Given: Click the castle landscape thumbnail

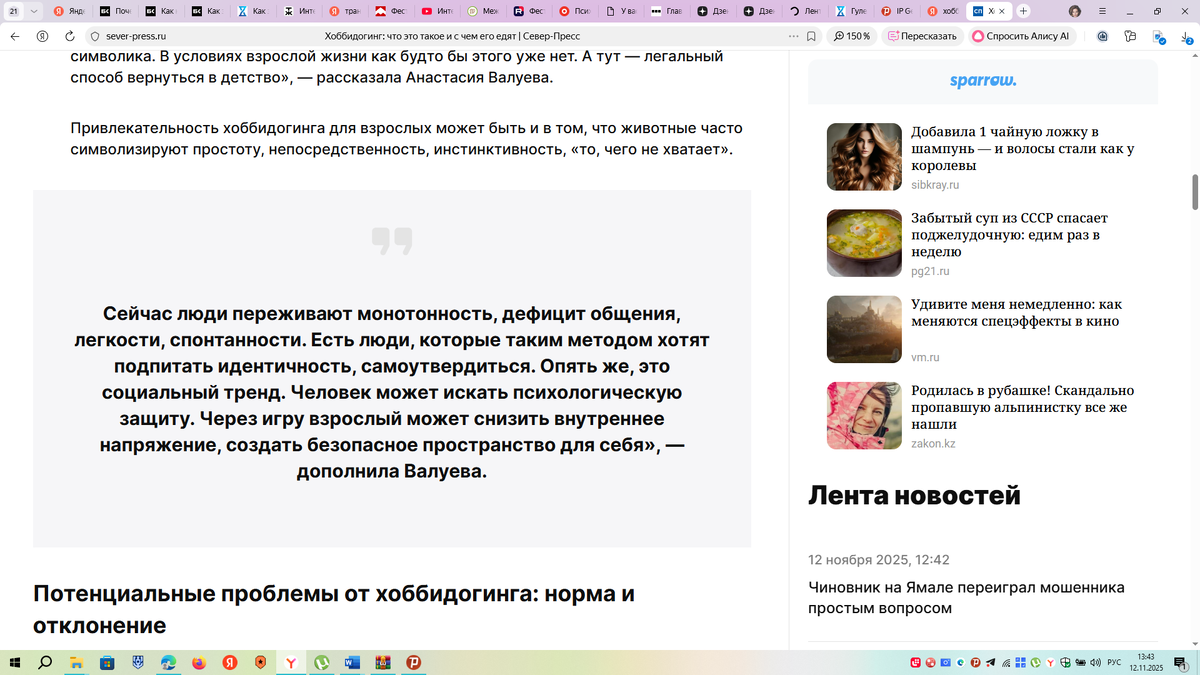Looking at the screenshot, I should [x=865, y=329].
